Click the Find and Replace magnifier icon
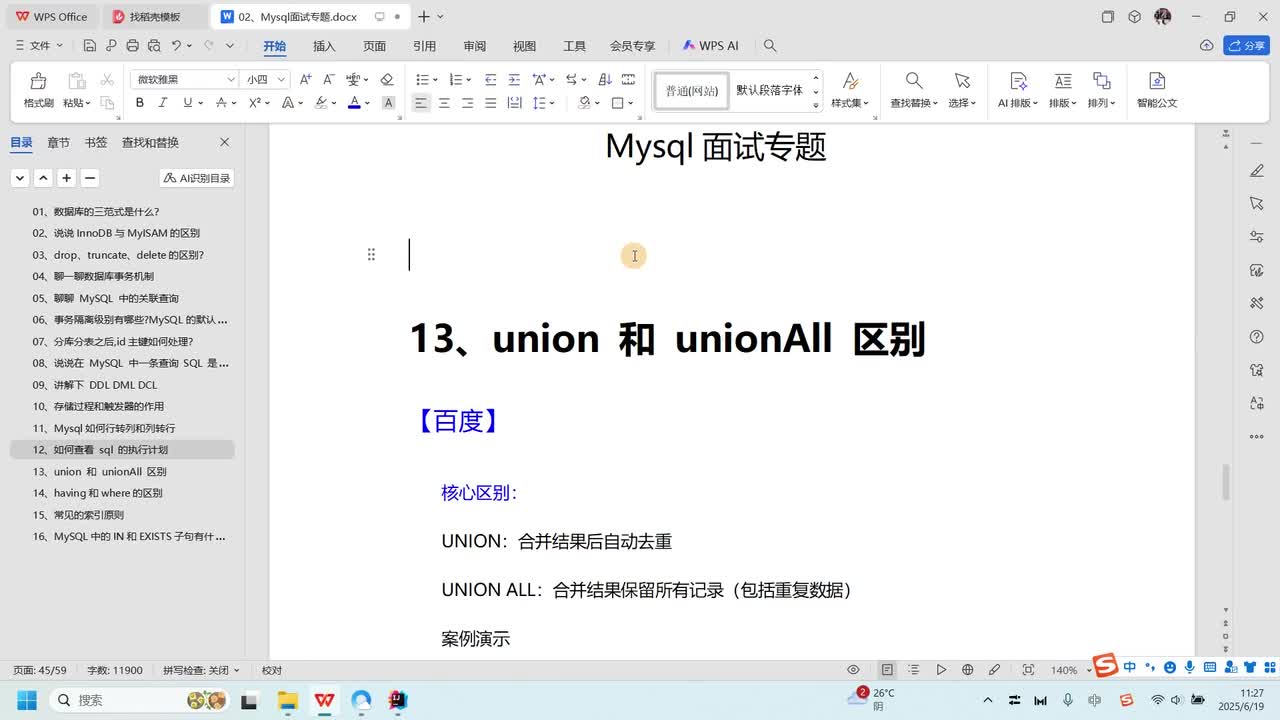 click(x=913, y=81)
